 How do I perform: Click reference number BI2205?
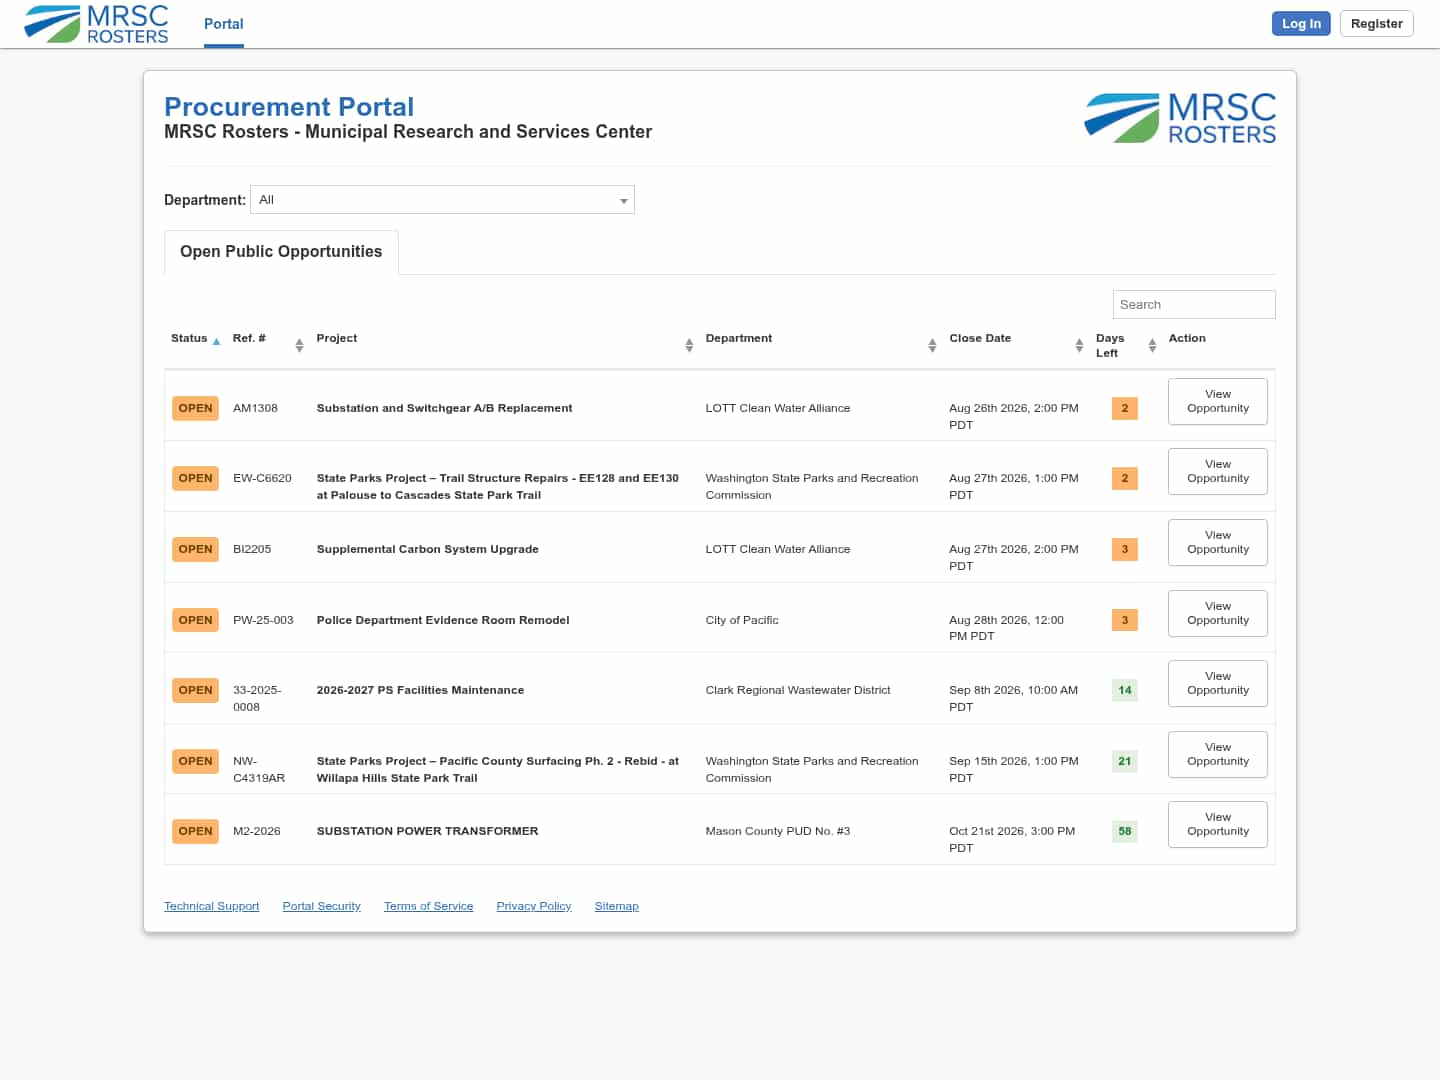click(252, 549)
